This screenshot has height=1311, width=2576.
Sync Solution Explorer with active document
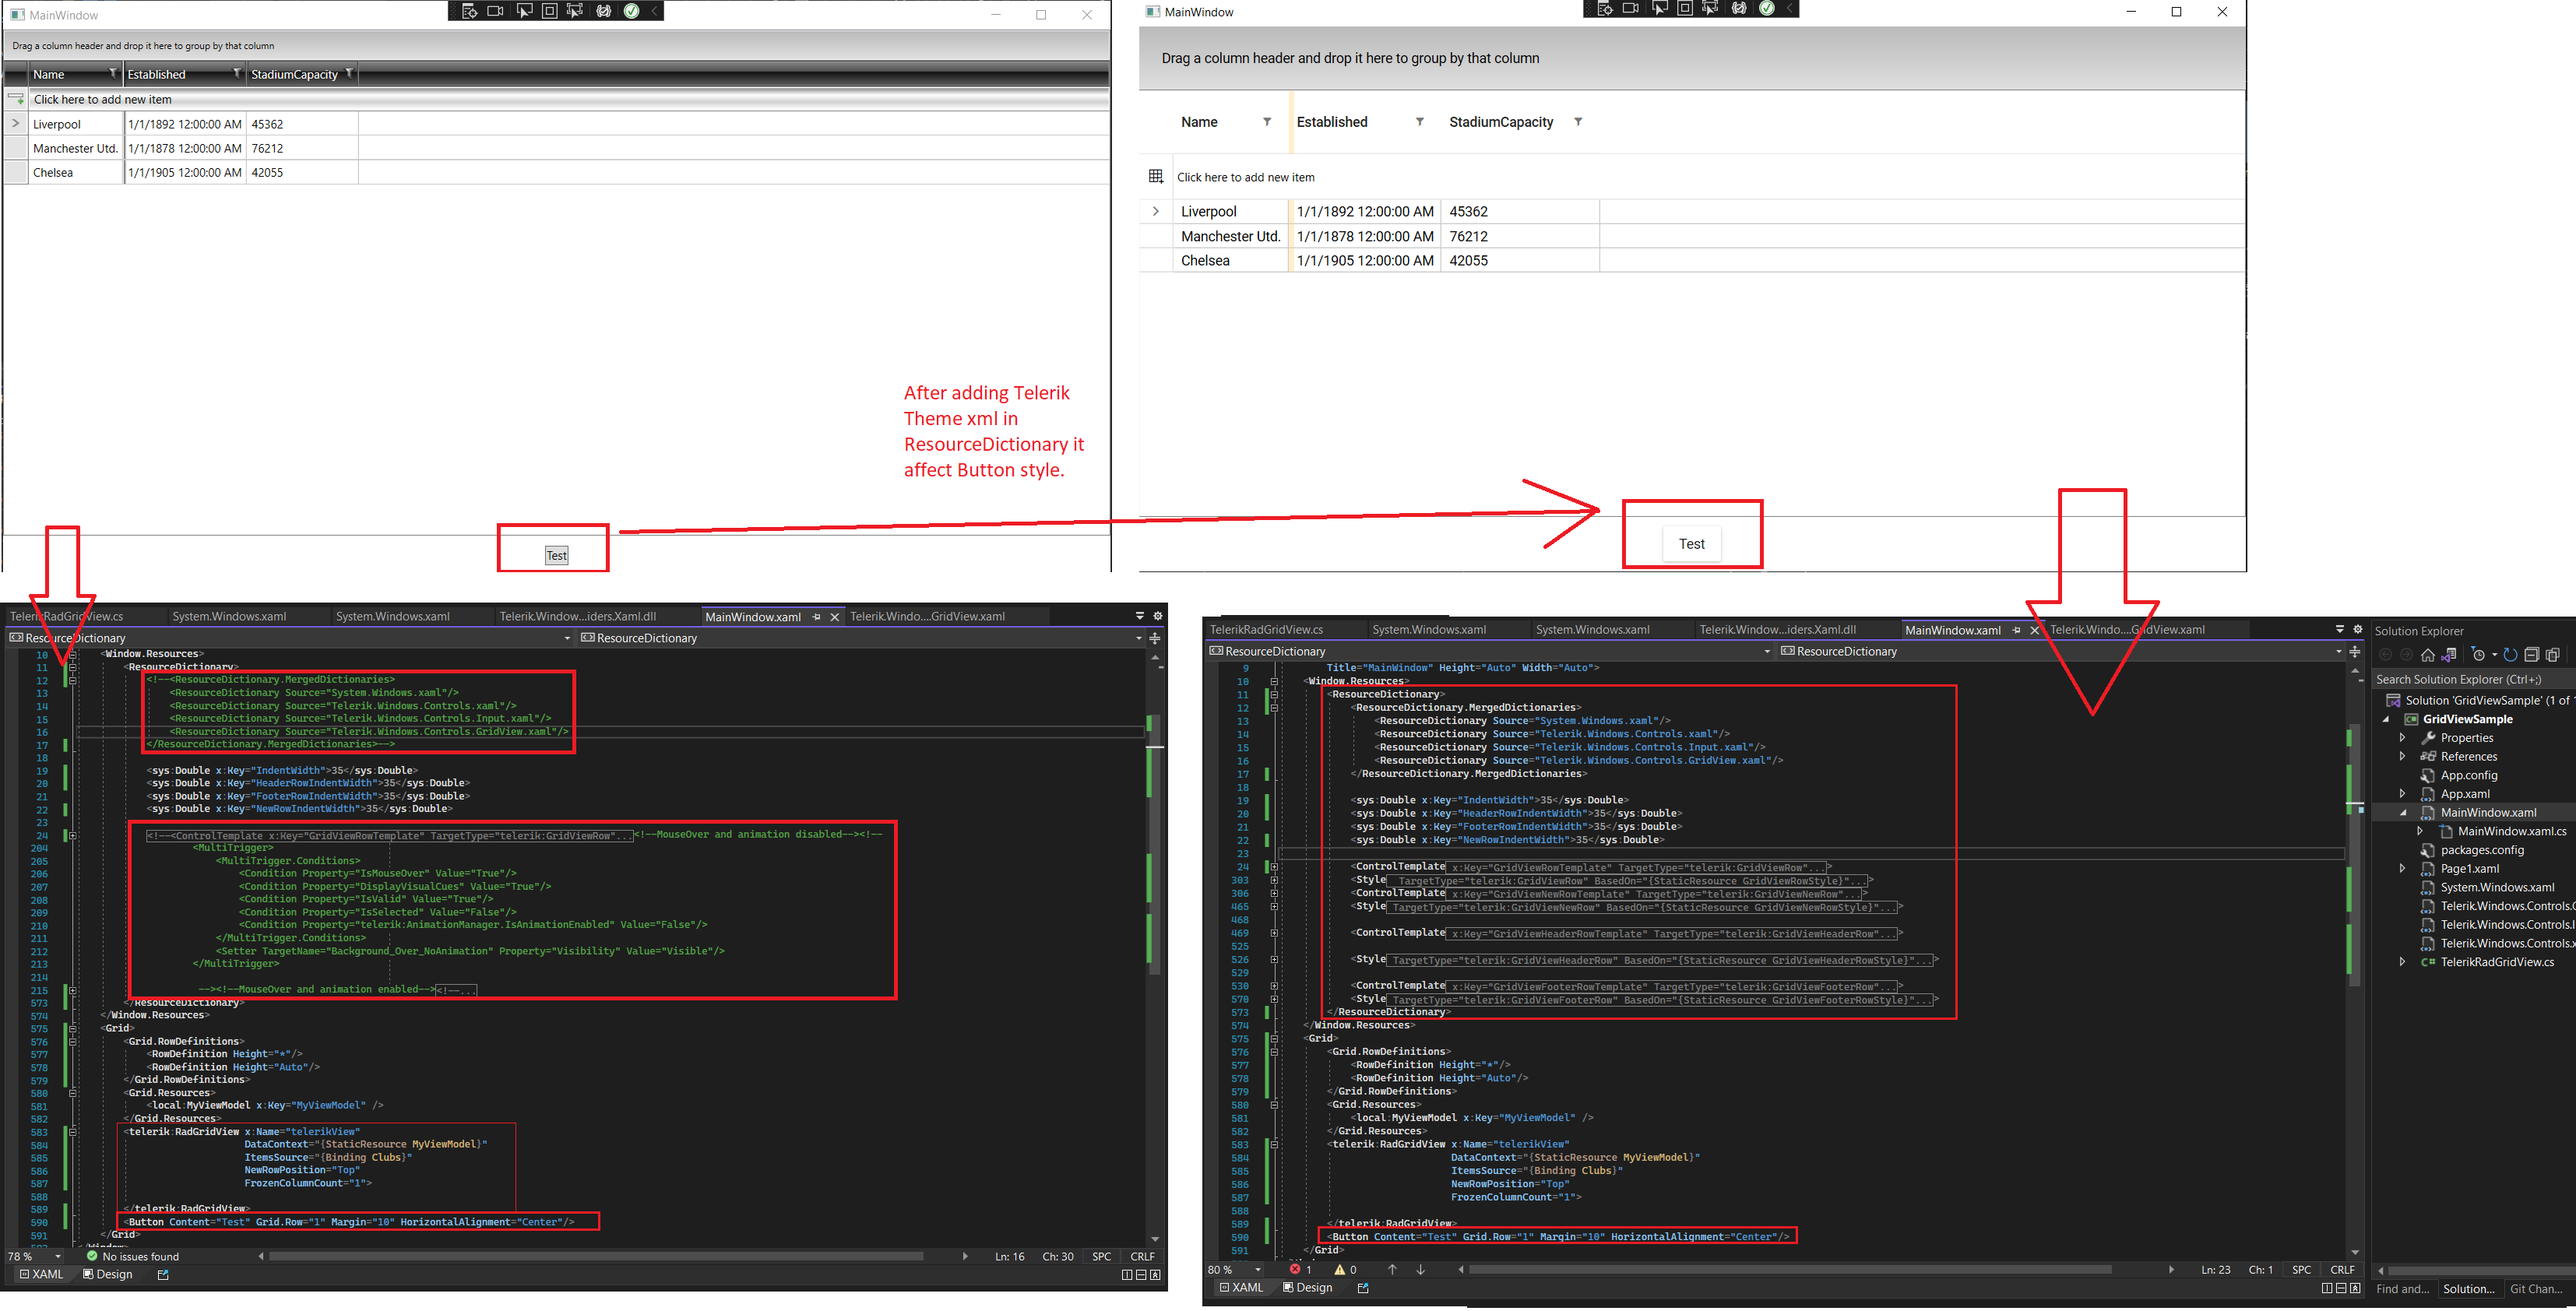2450,655
